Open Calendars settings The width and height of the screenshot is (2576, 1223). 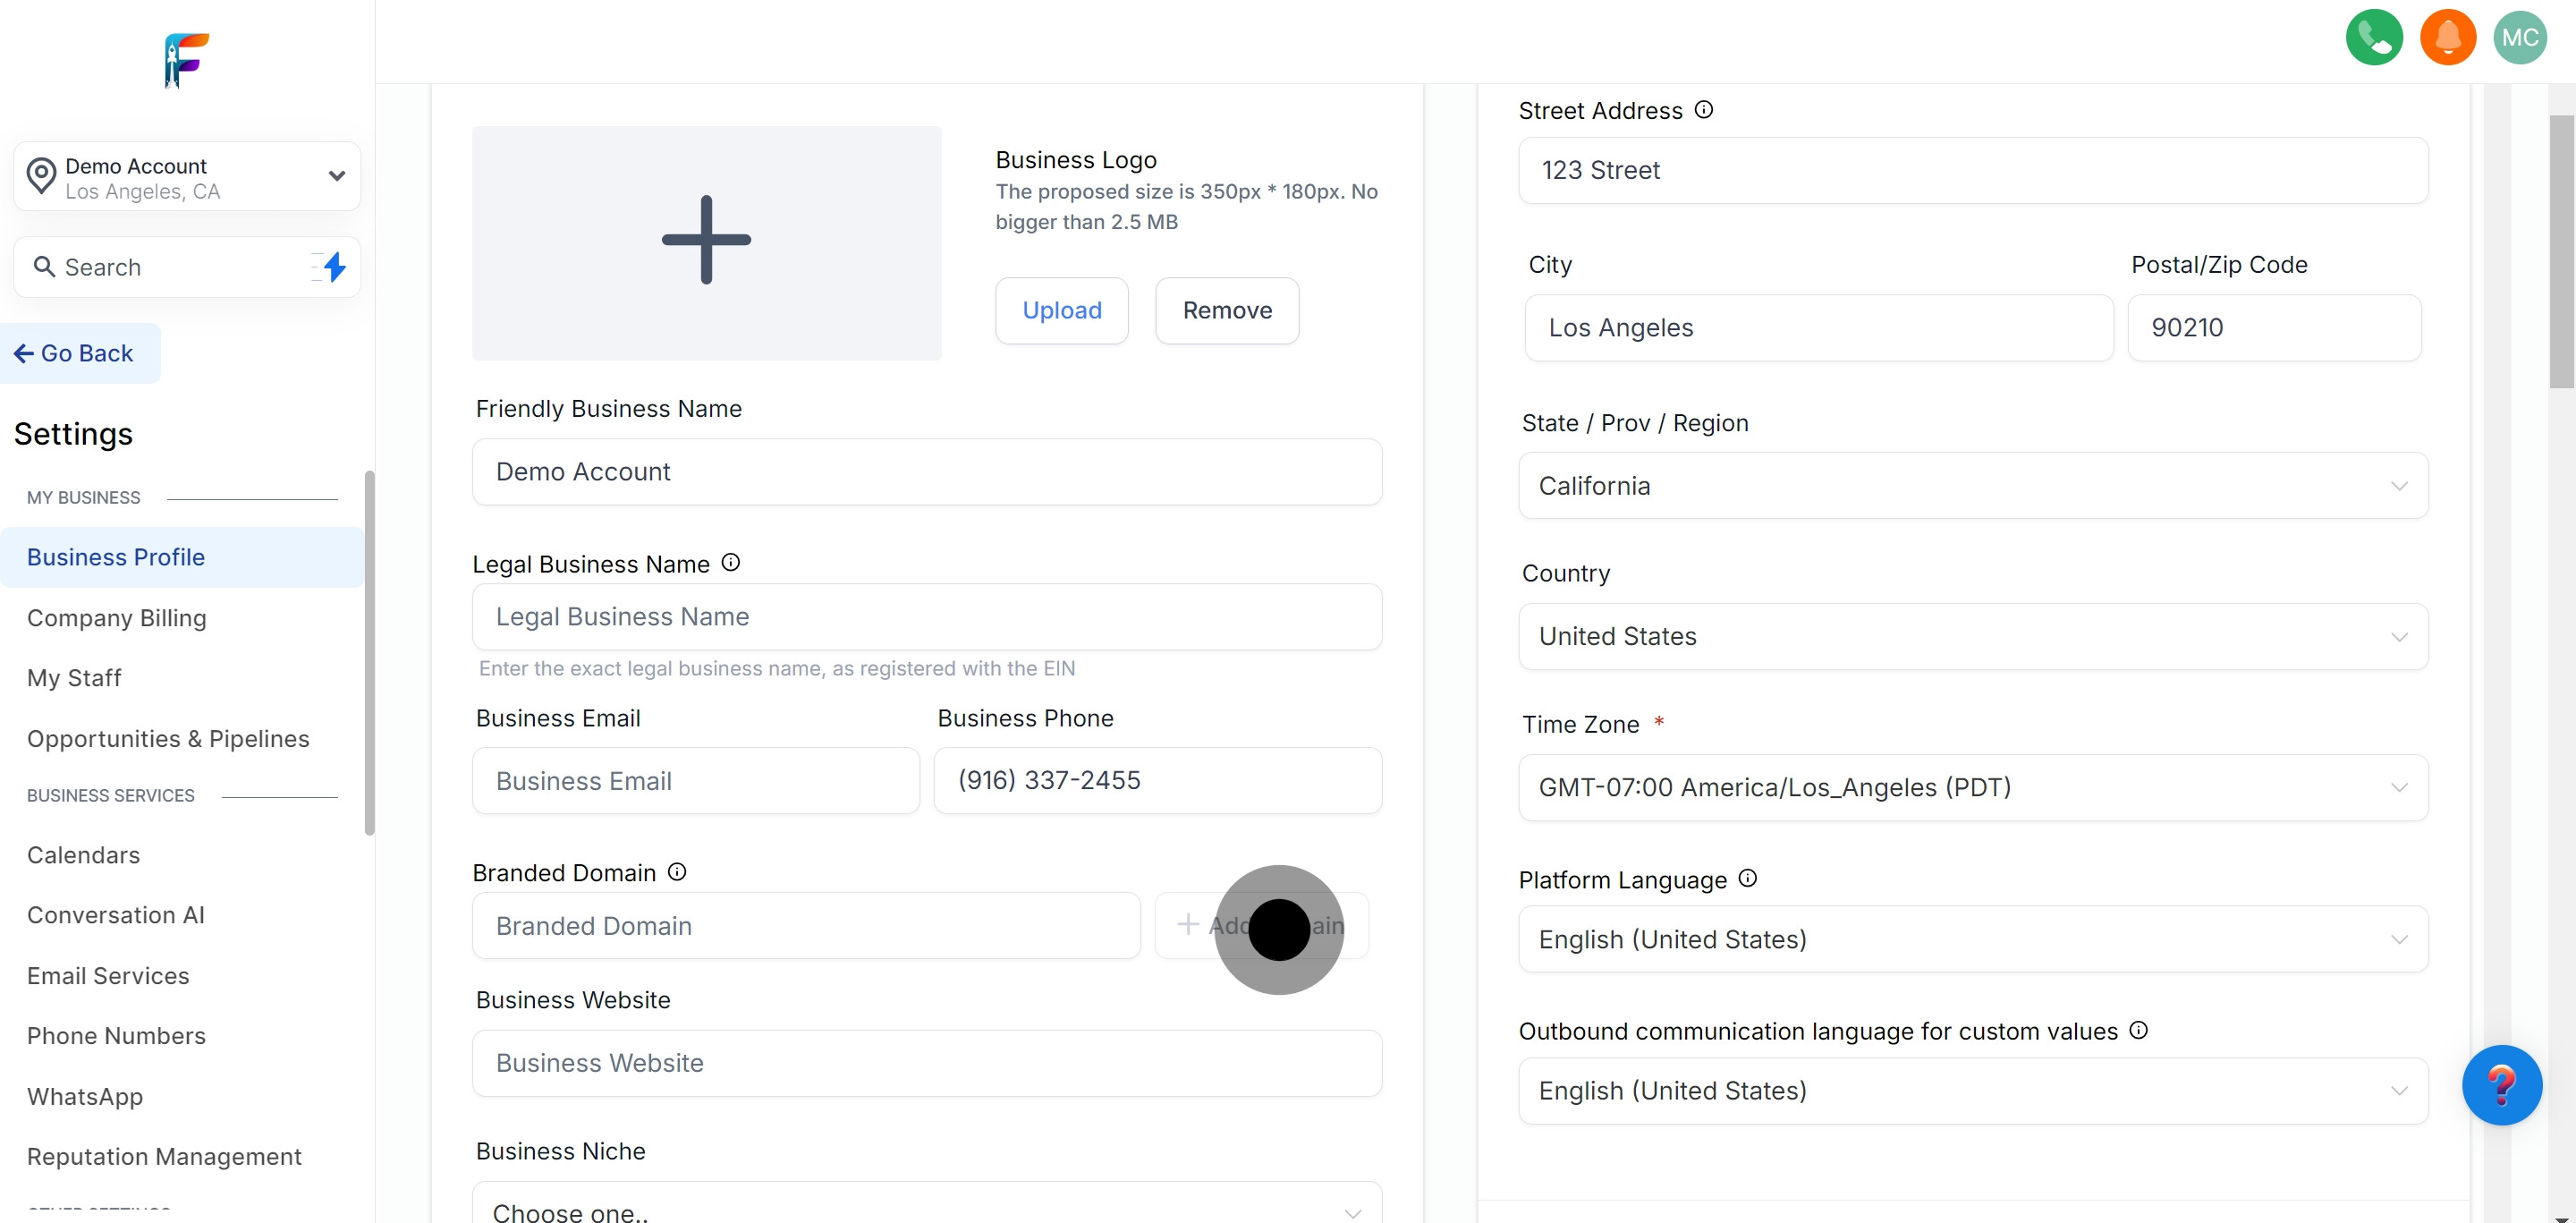point(84,855)
